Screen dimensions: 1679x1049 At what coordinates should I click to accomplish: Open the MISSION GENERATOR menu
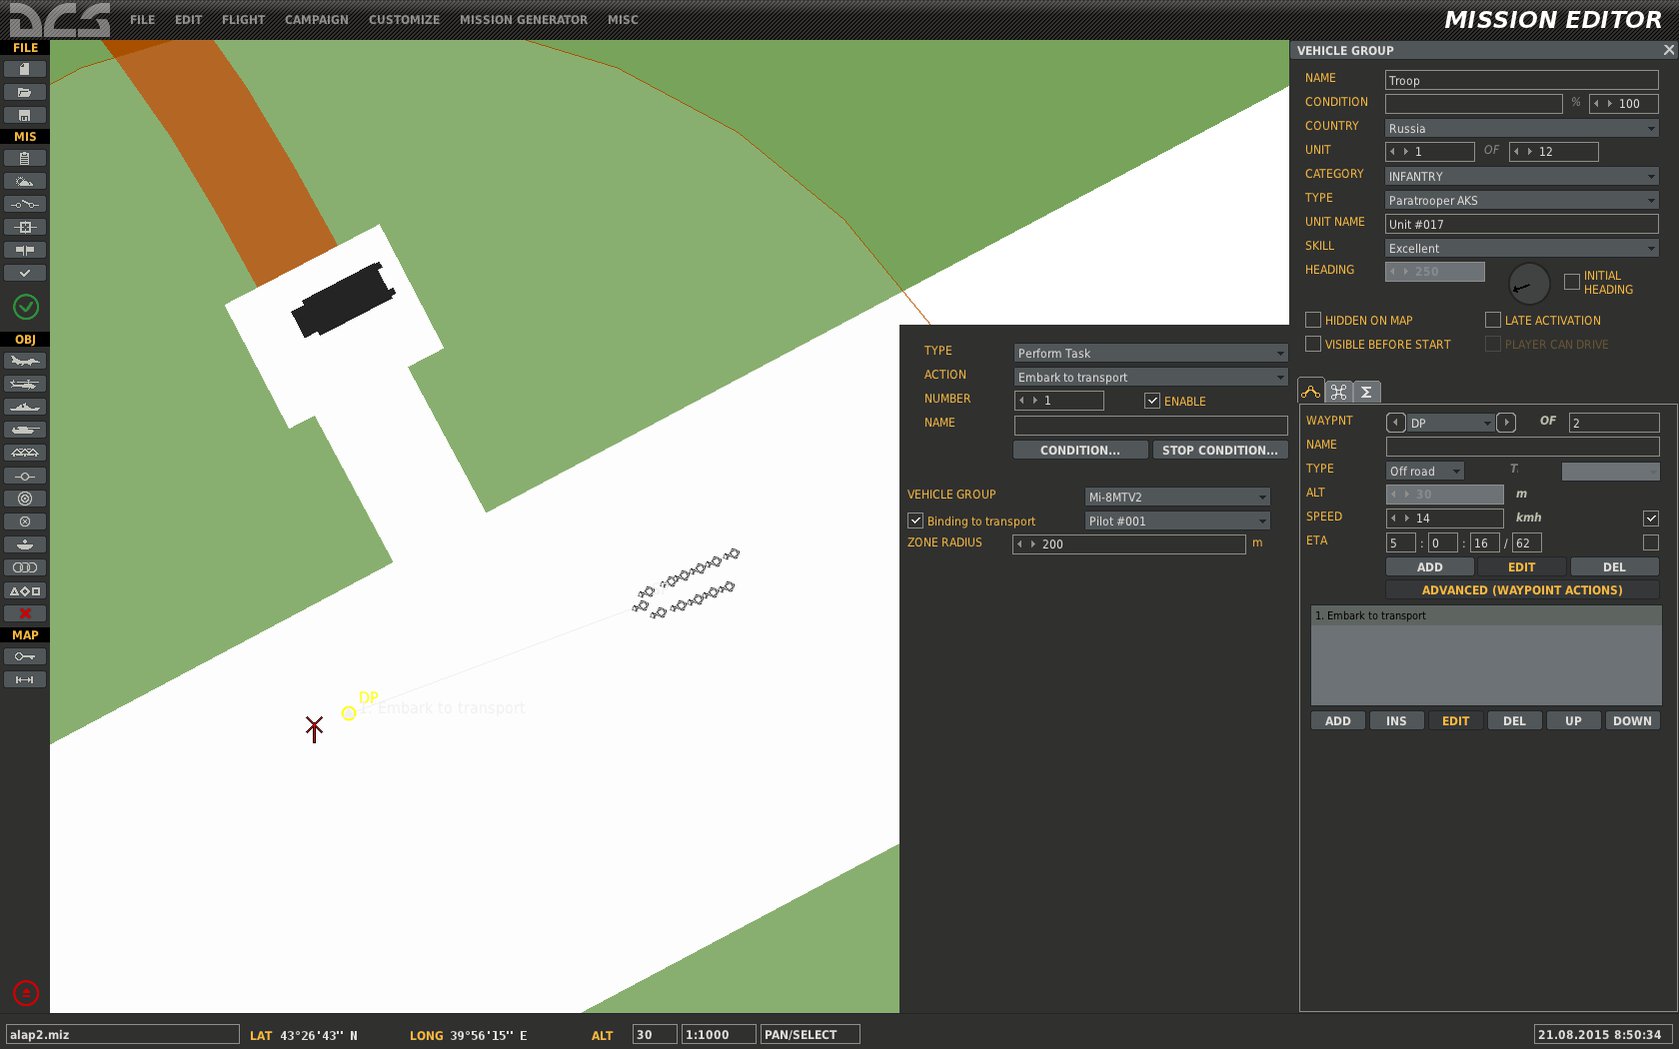click(523, 20)
